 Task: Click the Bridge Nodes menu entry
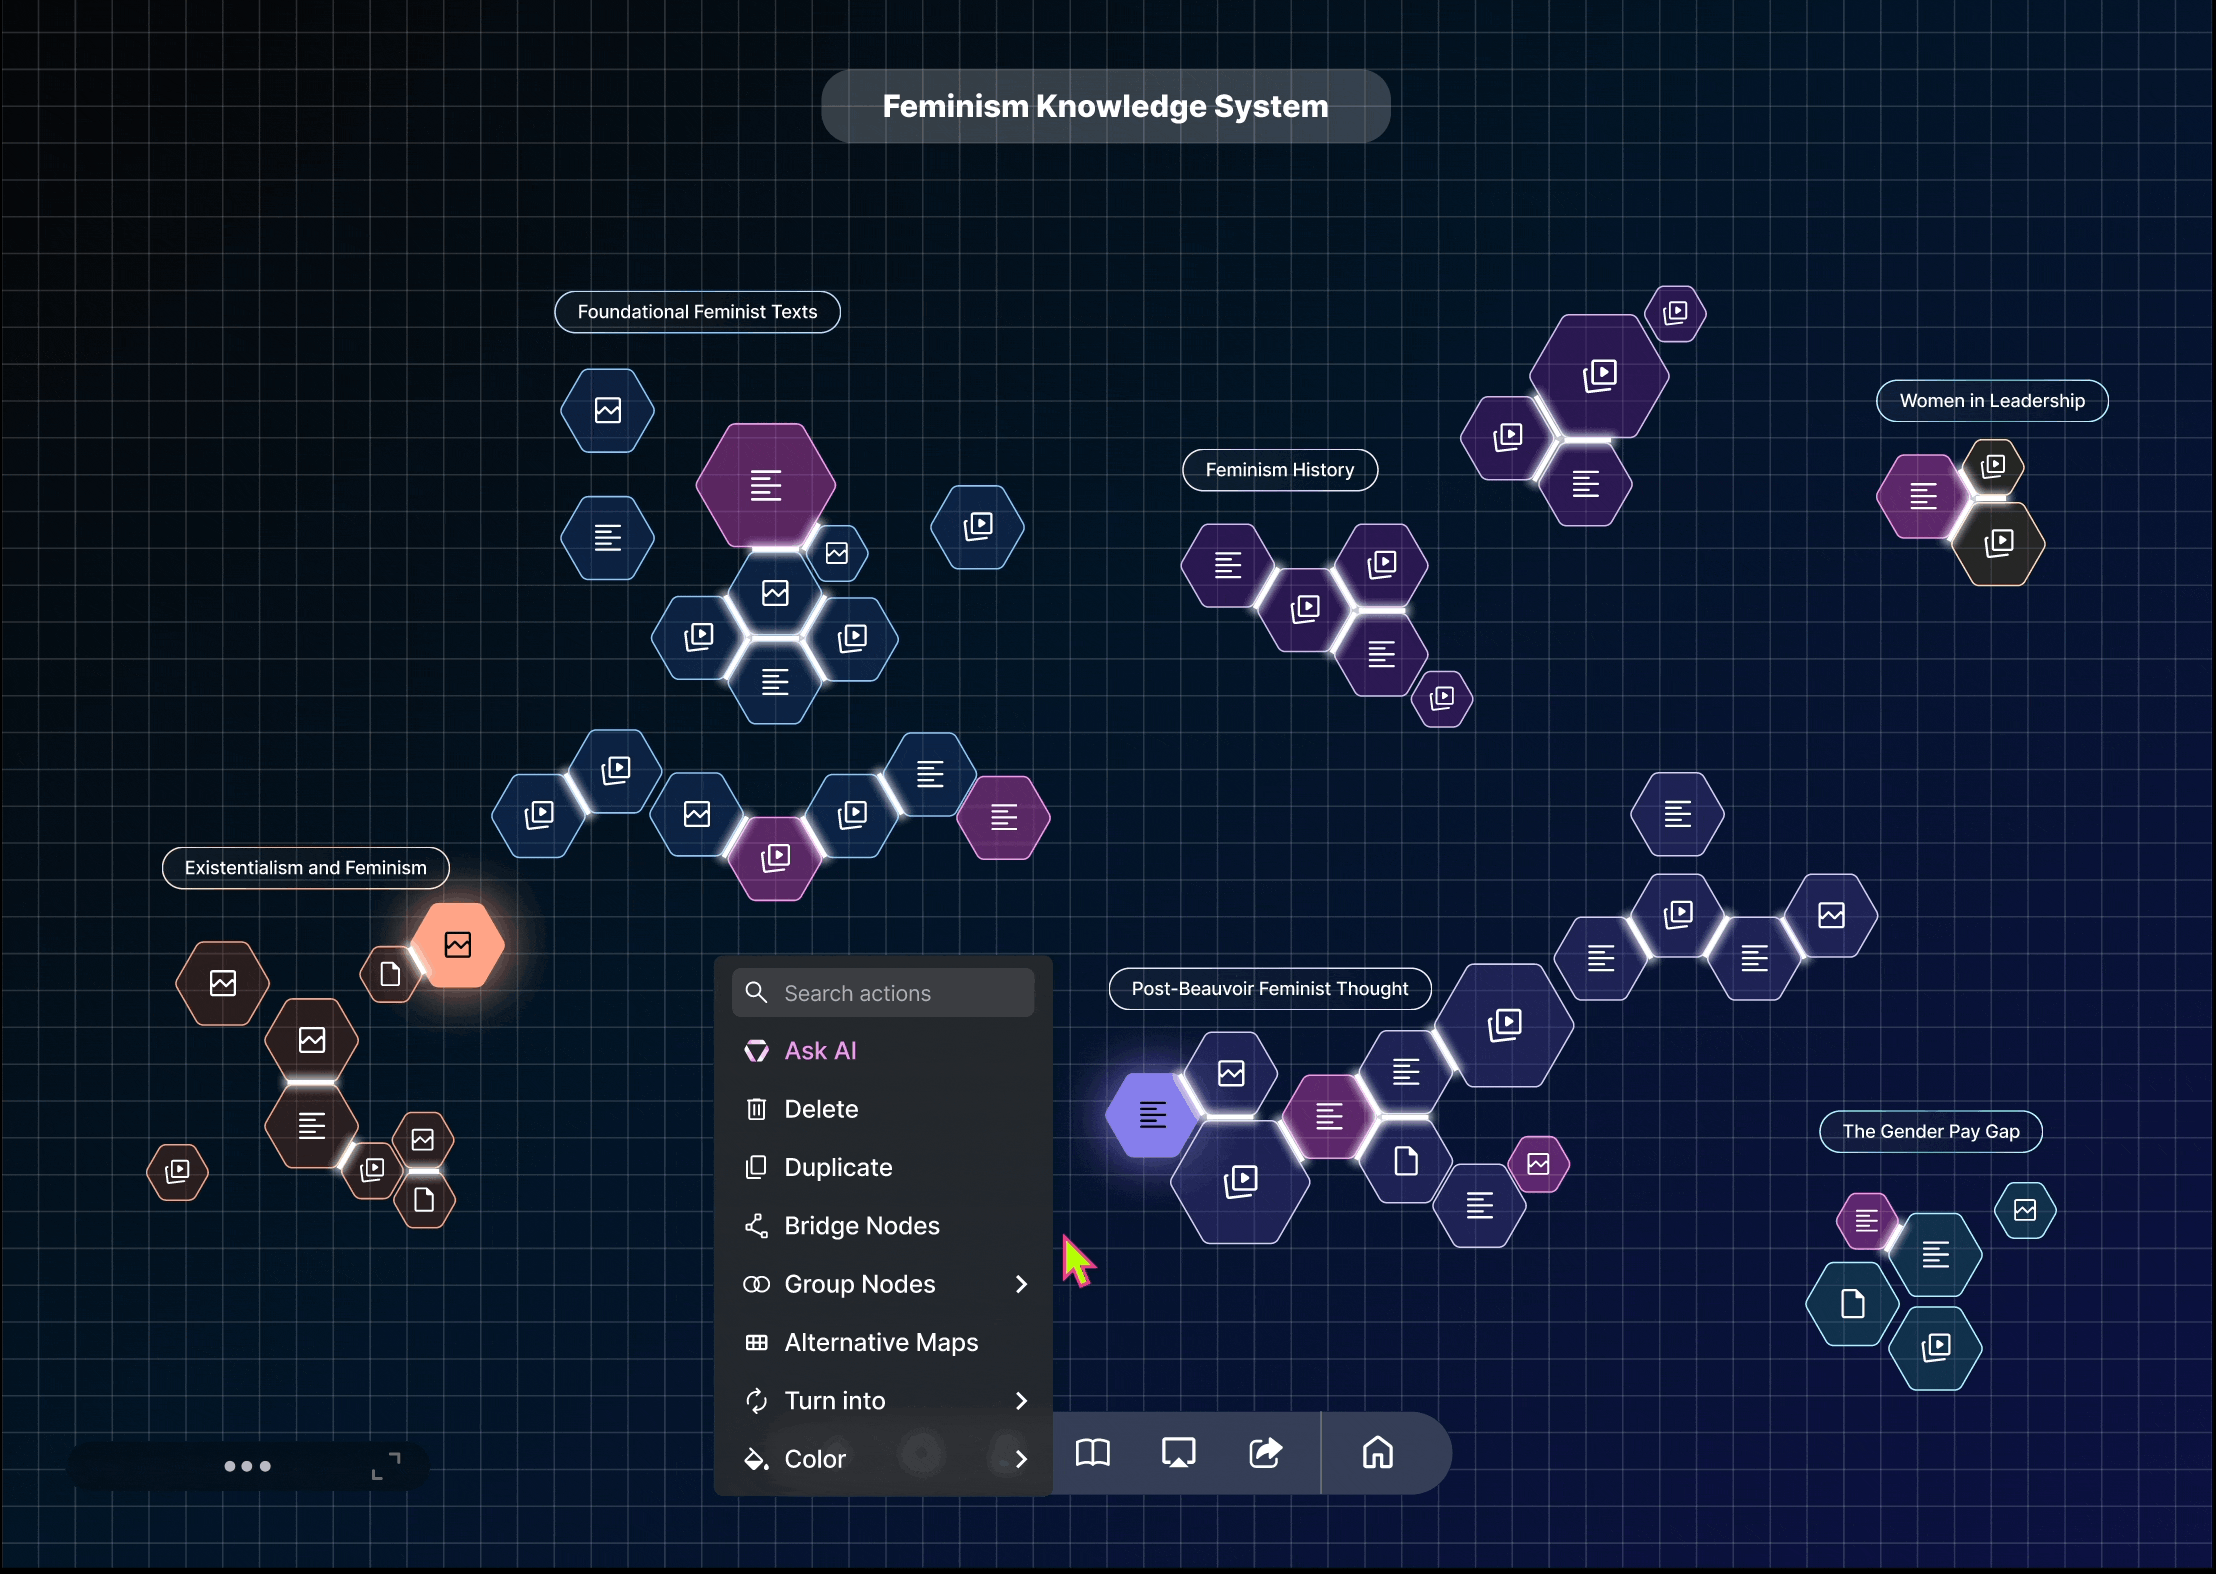[x=861, y=1226]
